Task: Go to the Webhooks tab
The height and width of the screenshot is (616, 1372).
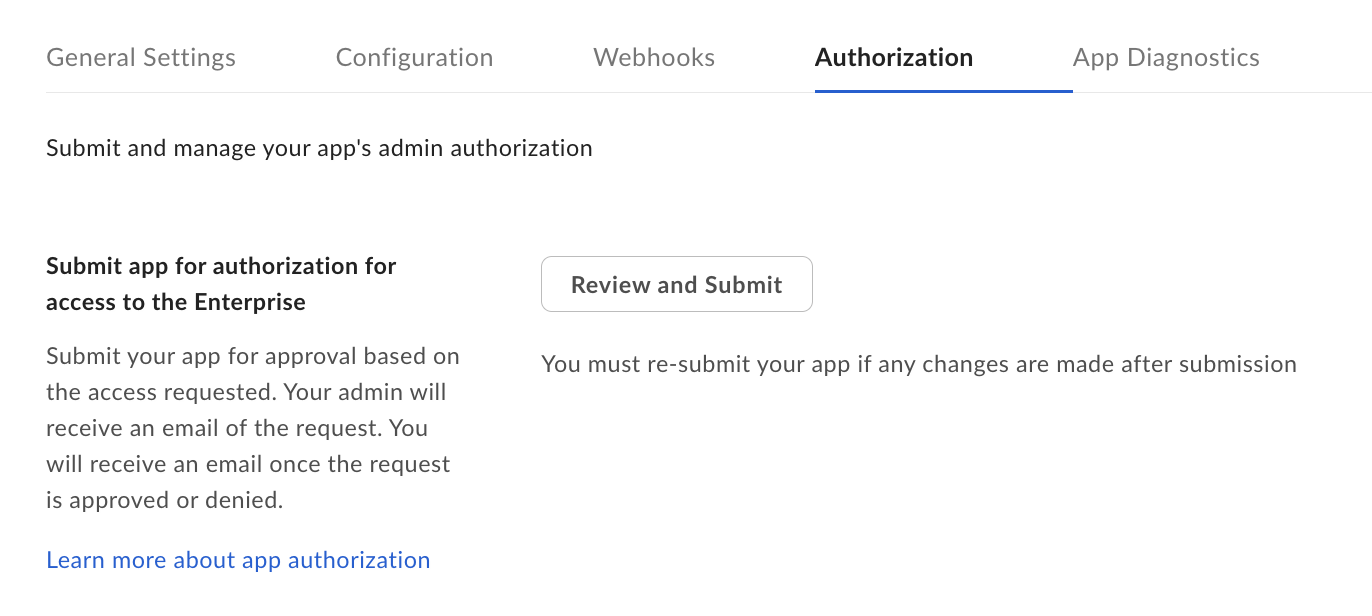Action: coord(654,58)
